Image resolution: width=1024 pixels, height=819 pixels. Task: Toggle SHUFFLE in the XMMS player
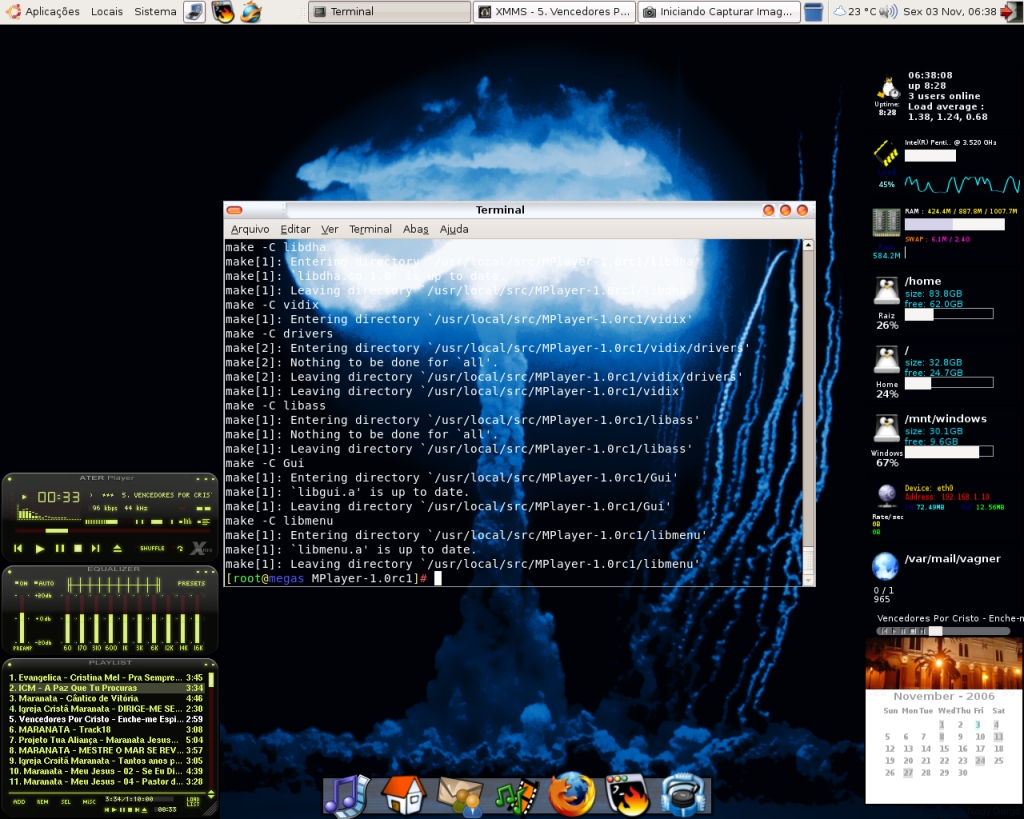(152, 548)
